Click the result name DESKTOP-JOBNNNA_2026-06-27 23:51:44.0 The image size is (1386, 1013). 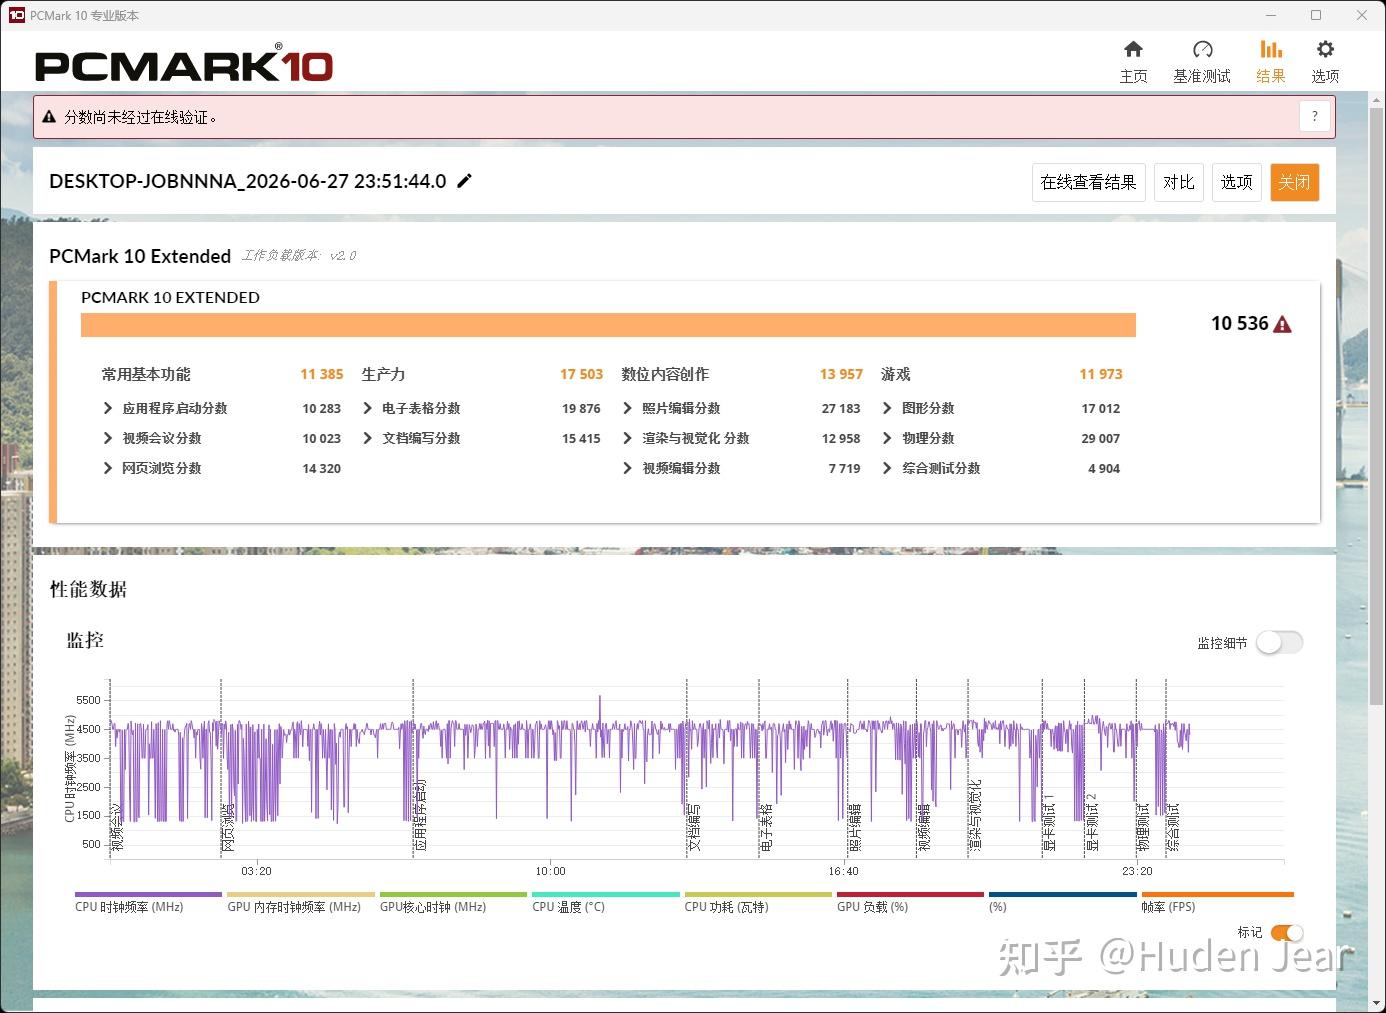click(x=248, y=181)
